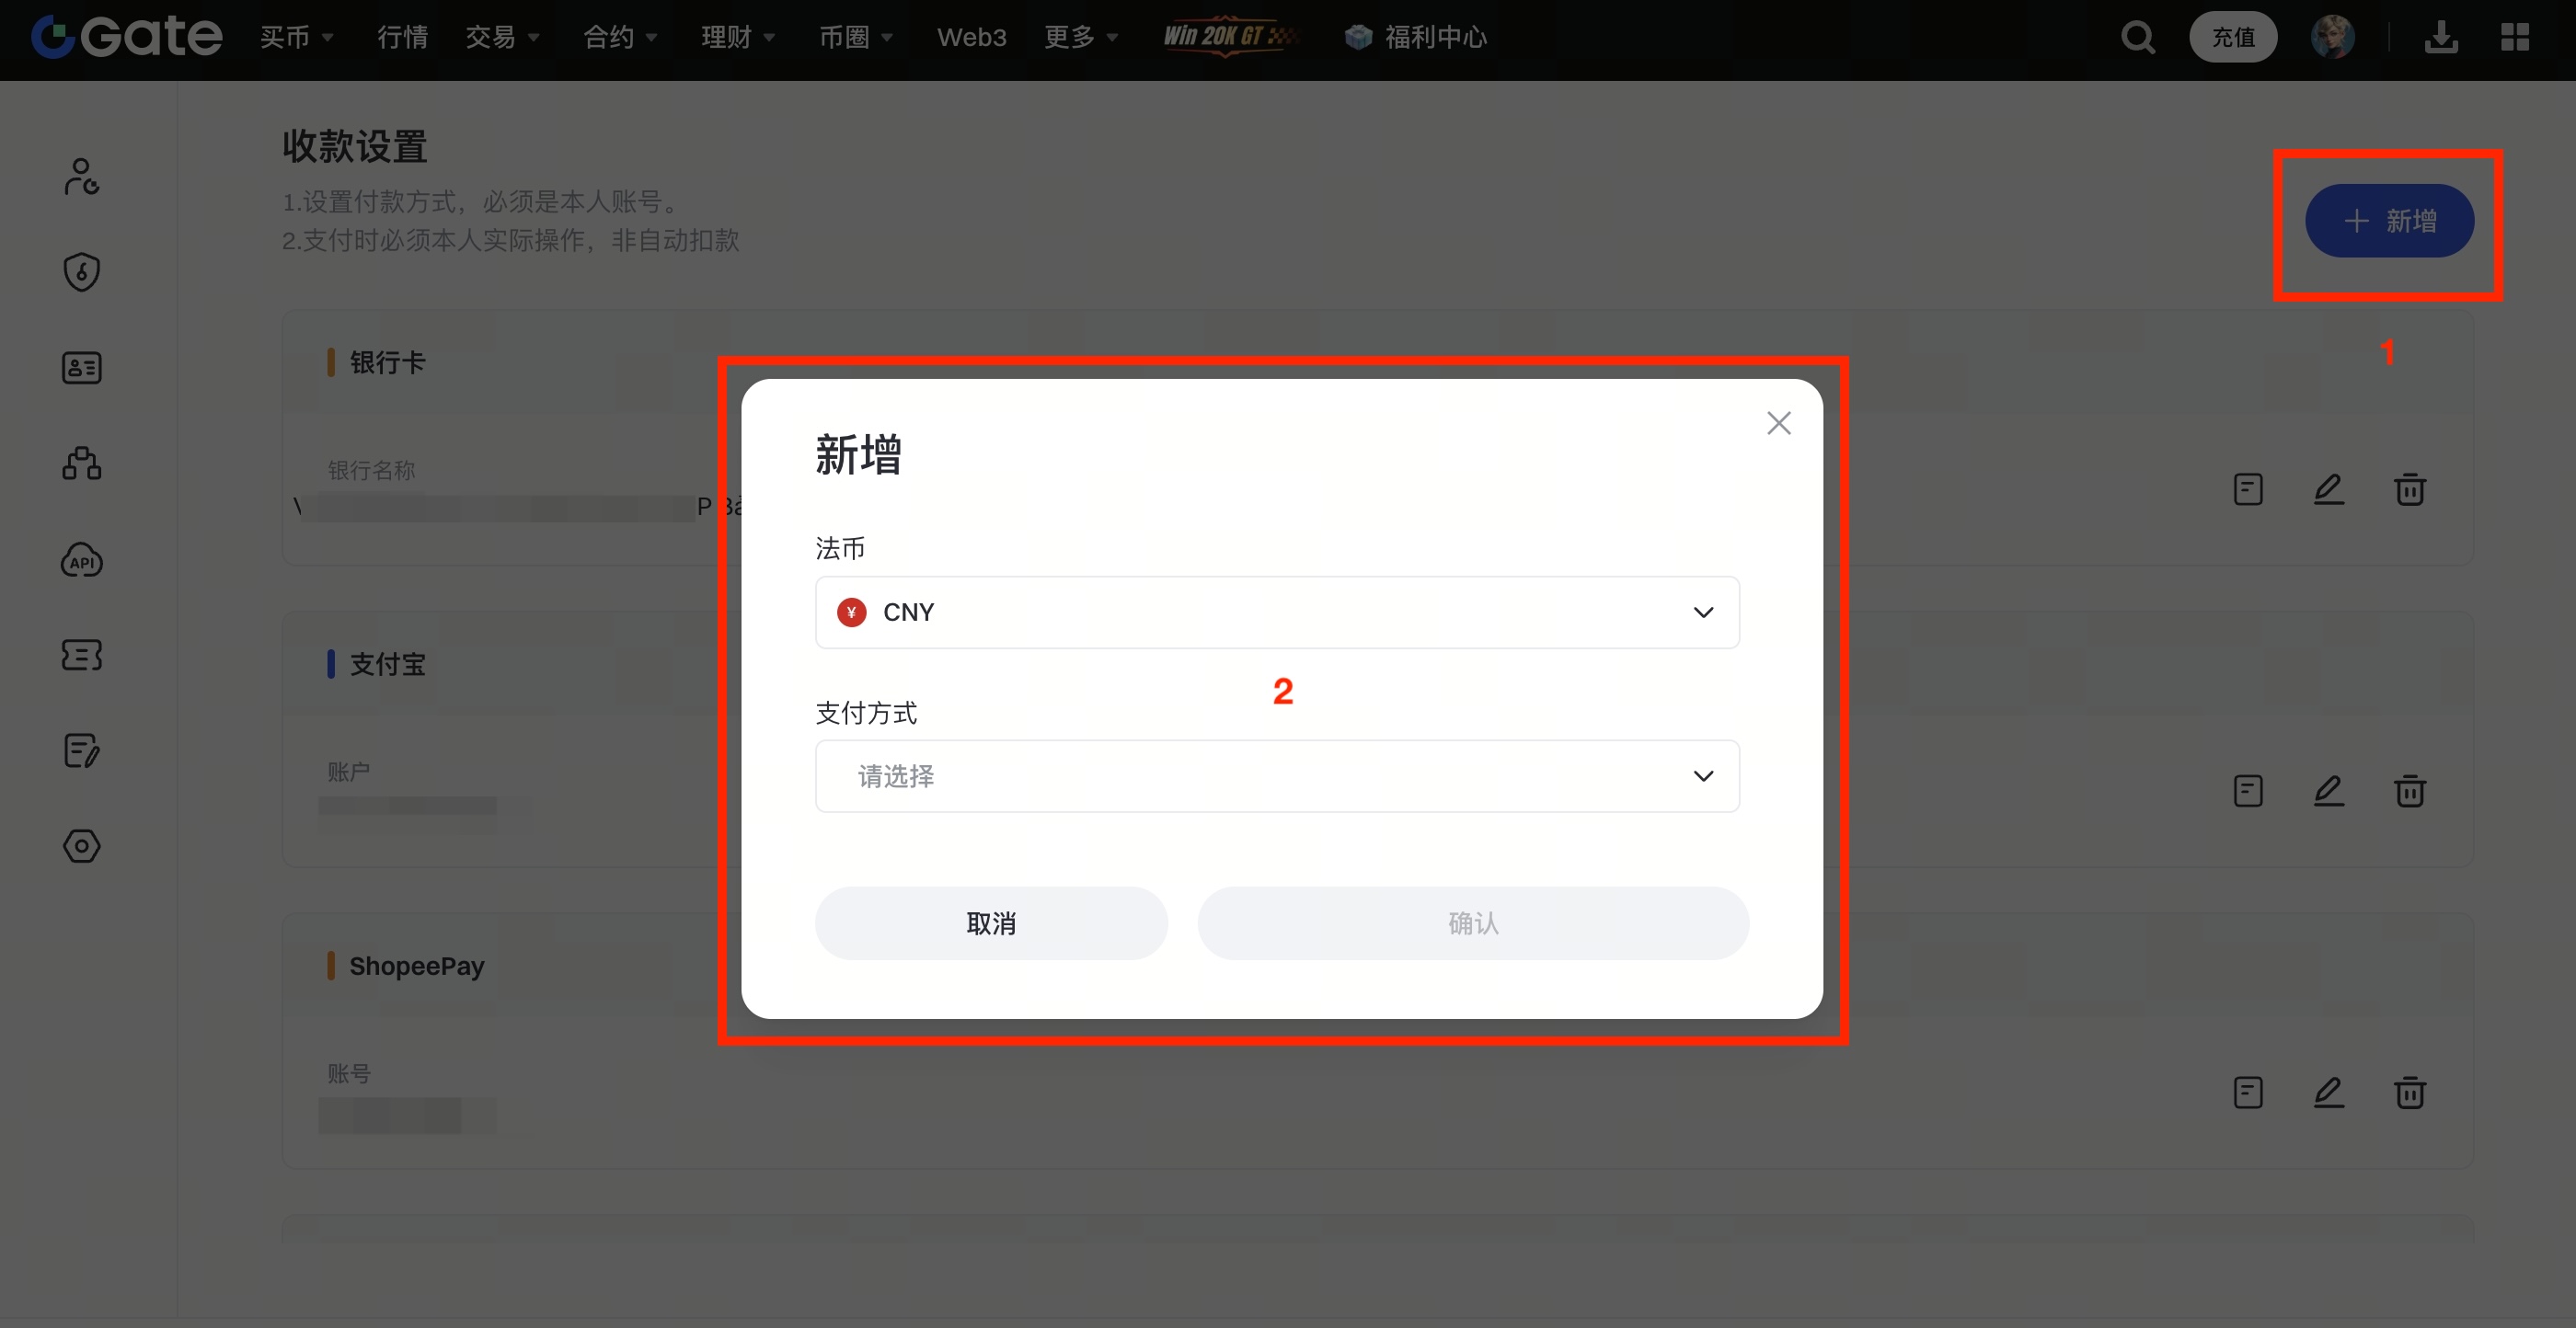2576x1328 pixels.
Task: Click the search magnifier icon in header
Action: (x=2137, y=38)
